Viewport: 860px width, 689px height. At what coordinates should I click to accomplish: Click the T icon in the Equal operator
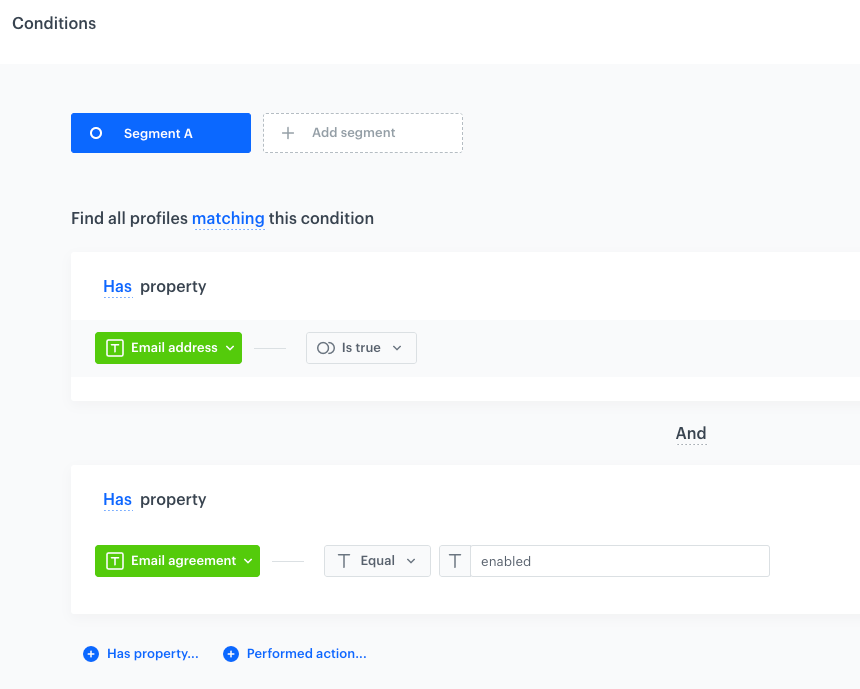343,561
